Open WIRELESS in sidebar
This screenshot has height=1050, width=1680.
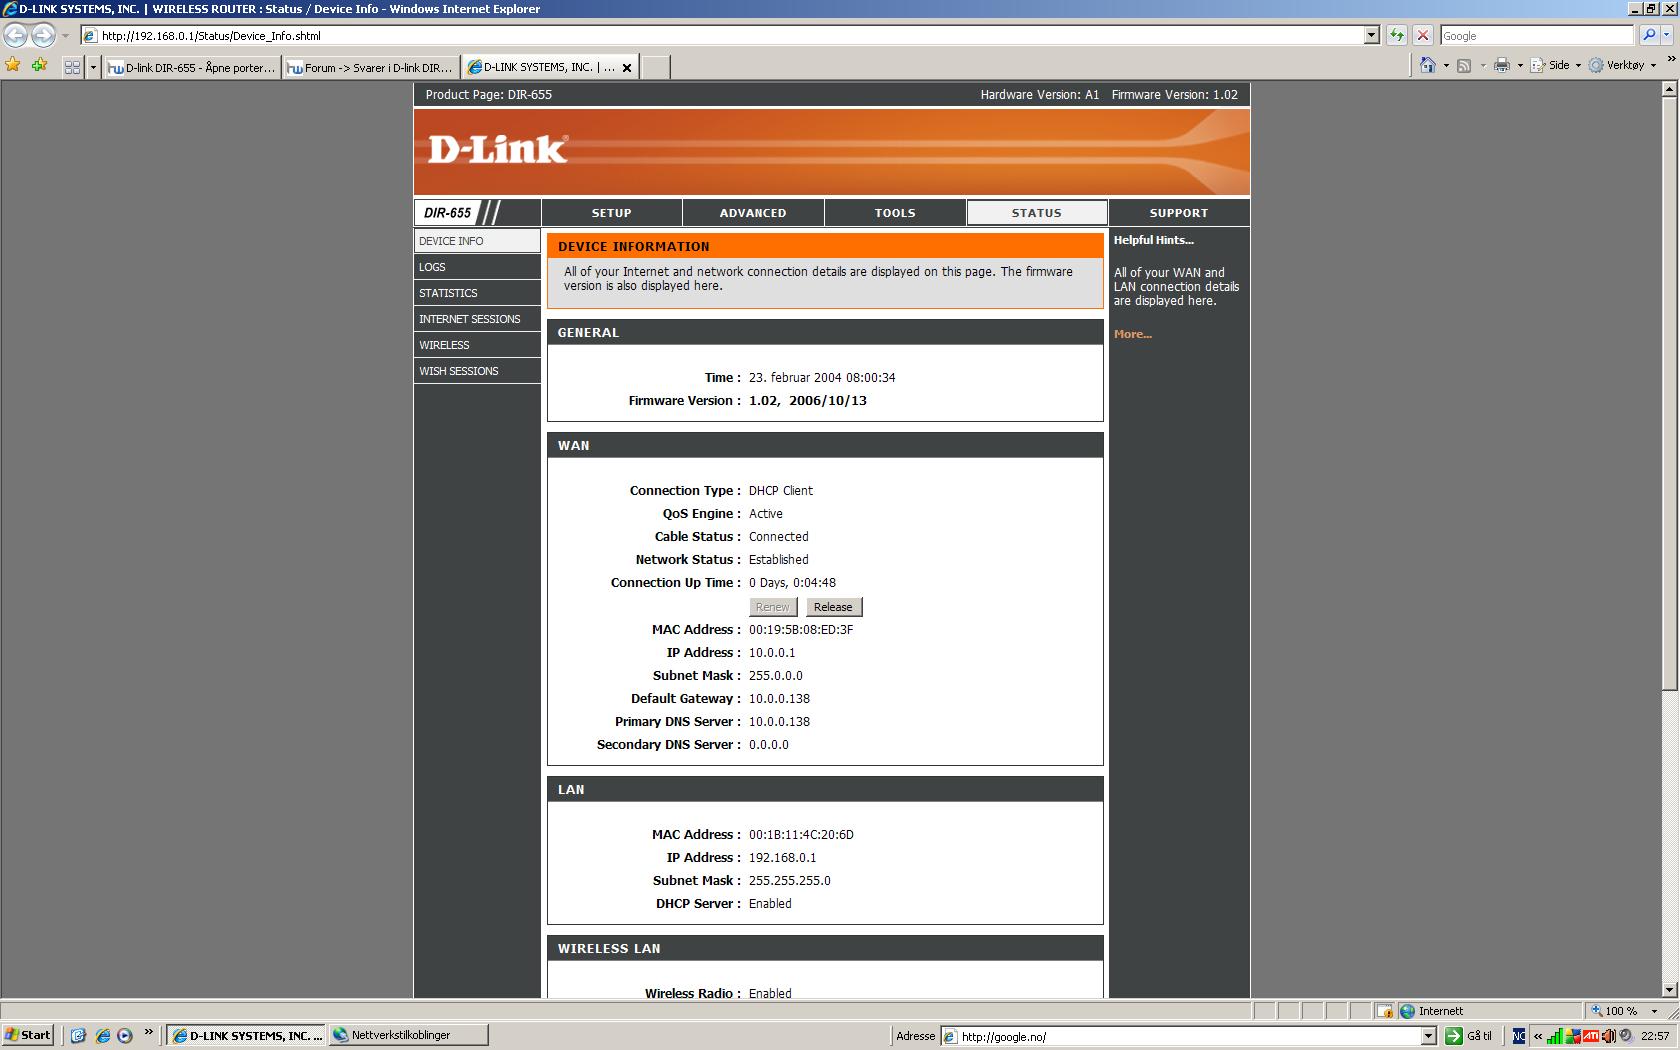tap(477, 345)
